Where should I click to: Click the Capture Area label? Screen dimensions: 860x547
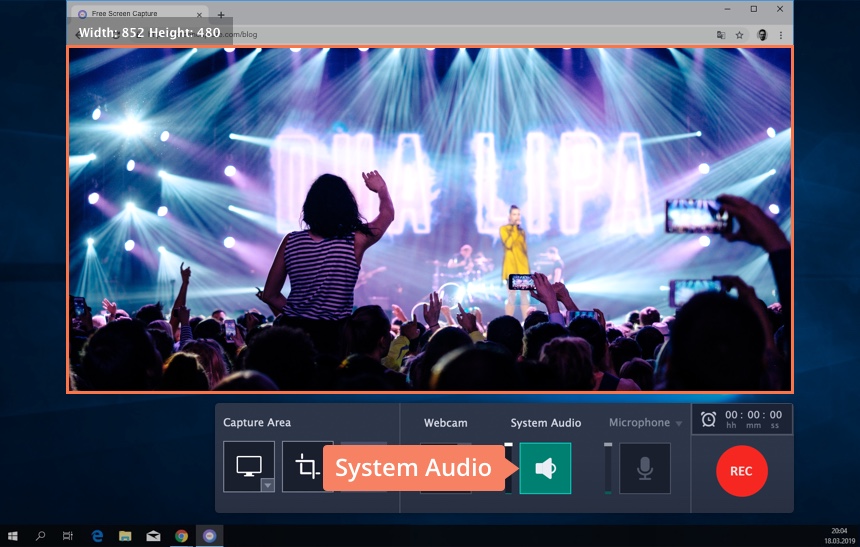[257, 422]
